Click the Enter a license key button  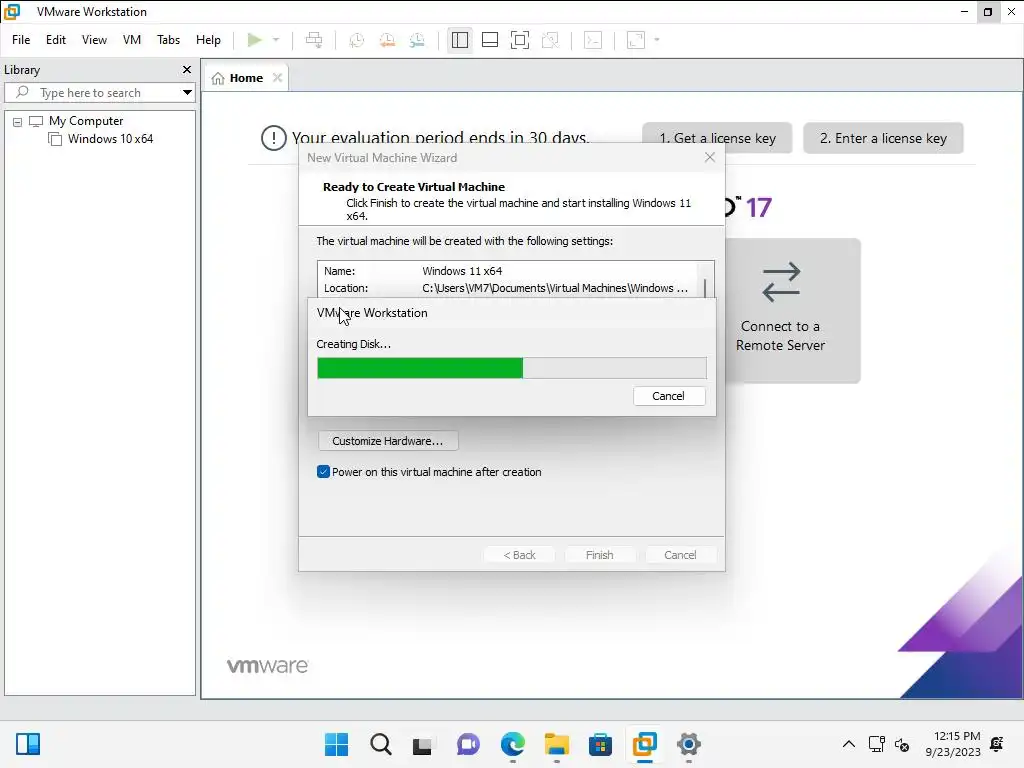coord(883,138)
